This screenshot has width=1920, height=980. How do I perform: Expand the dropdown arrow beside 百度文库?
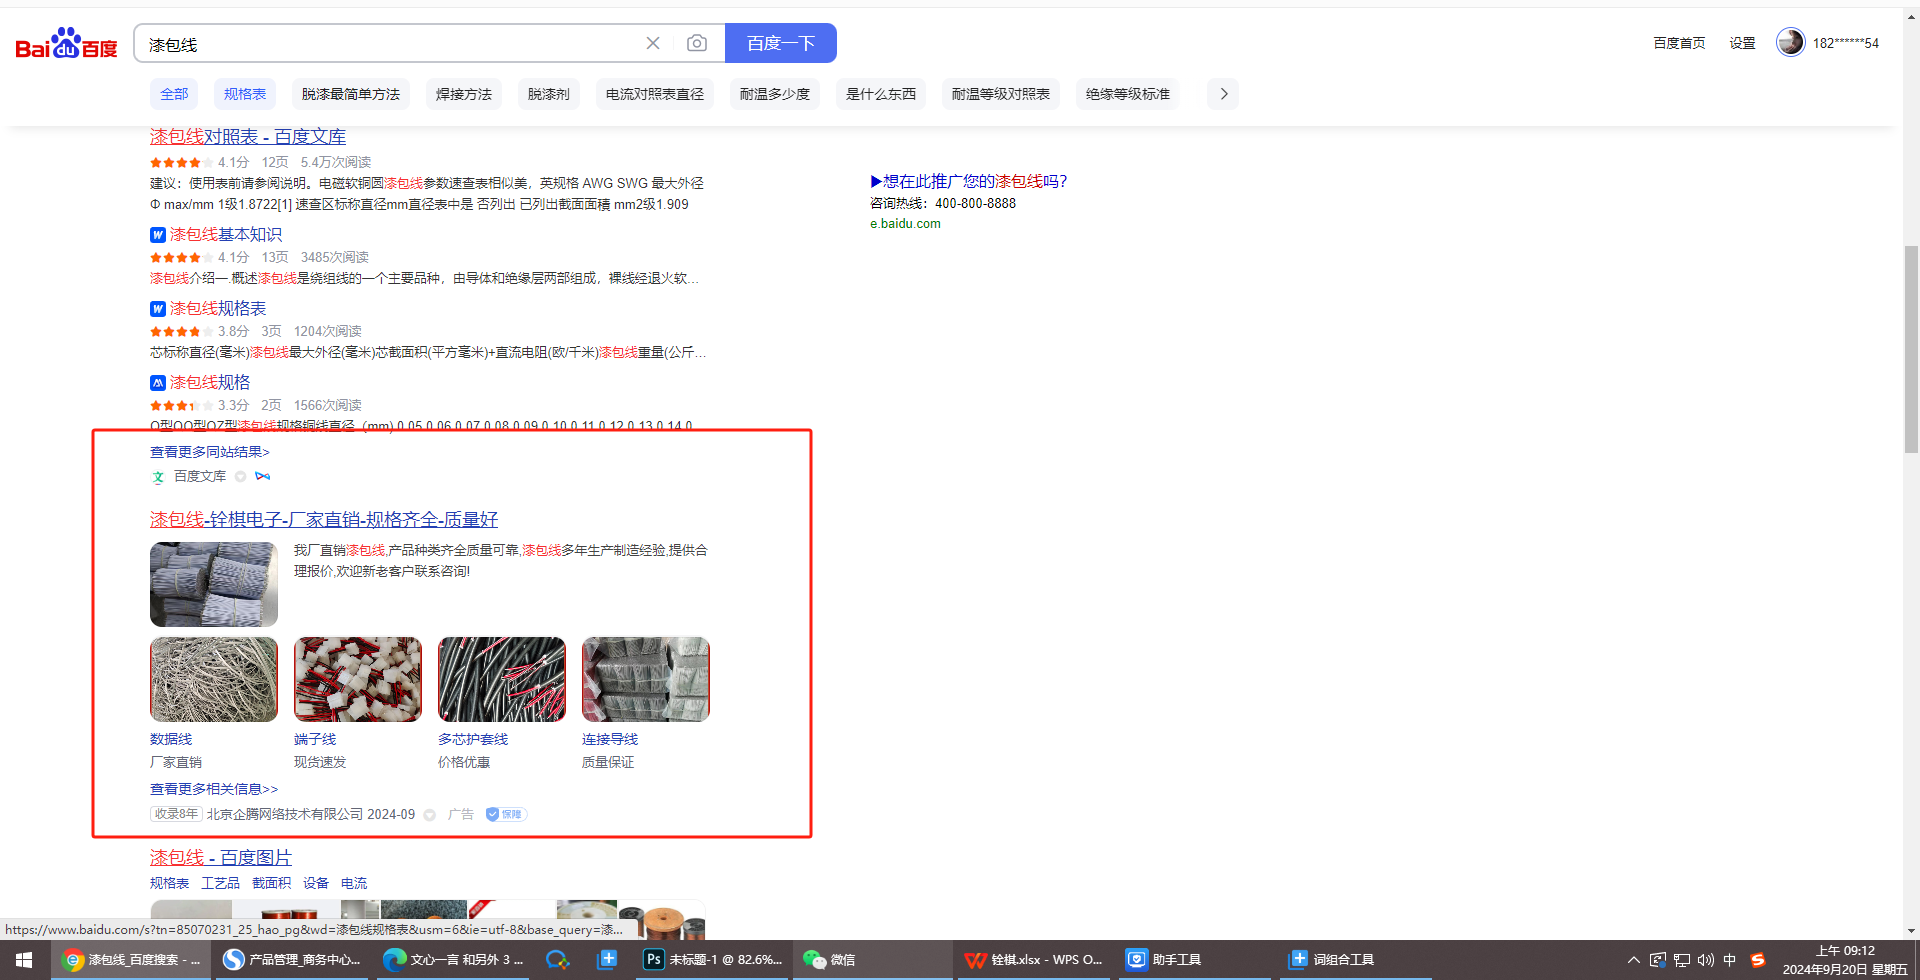[x=240, y=477]
